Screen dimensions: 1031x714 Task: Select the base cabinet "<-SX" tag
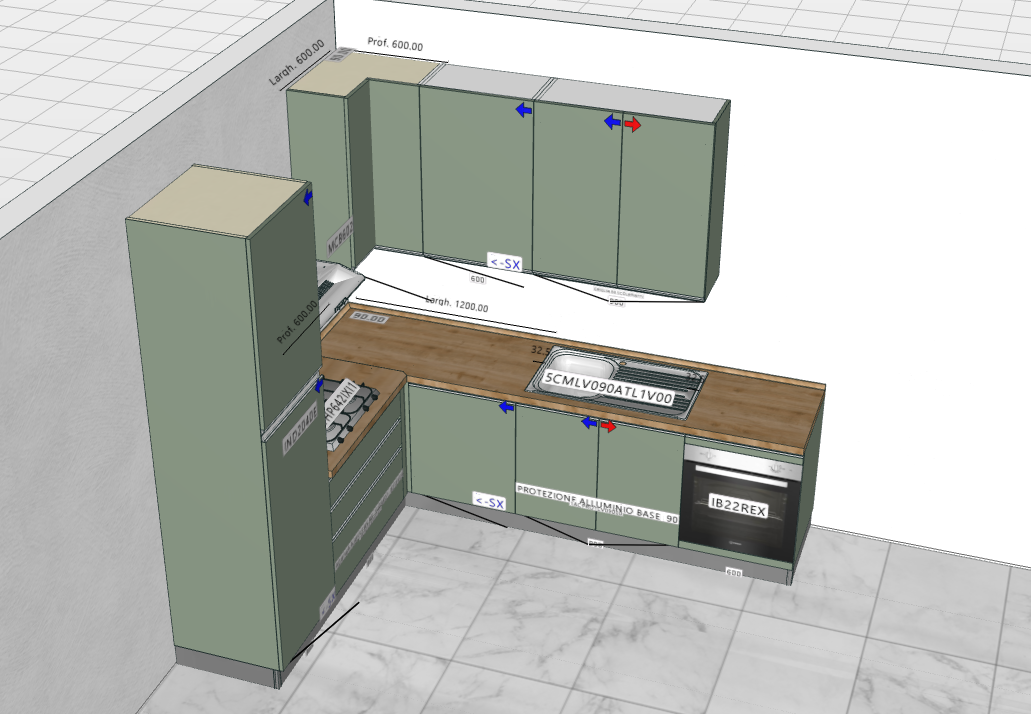pos(489,501)
